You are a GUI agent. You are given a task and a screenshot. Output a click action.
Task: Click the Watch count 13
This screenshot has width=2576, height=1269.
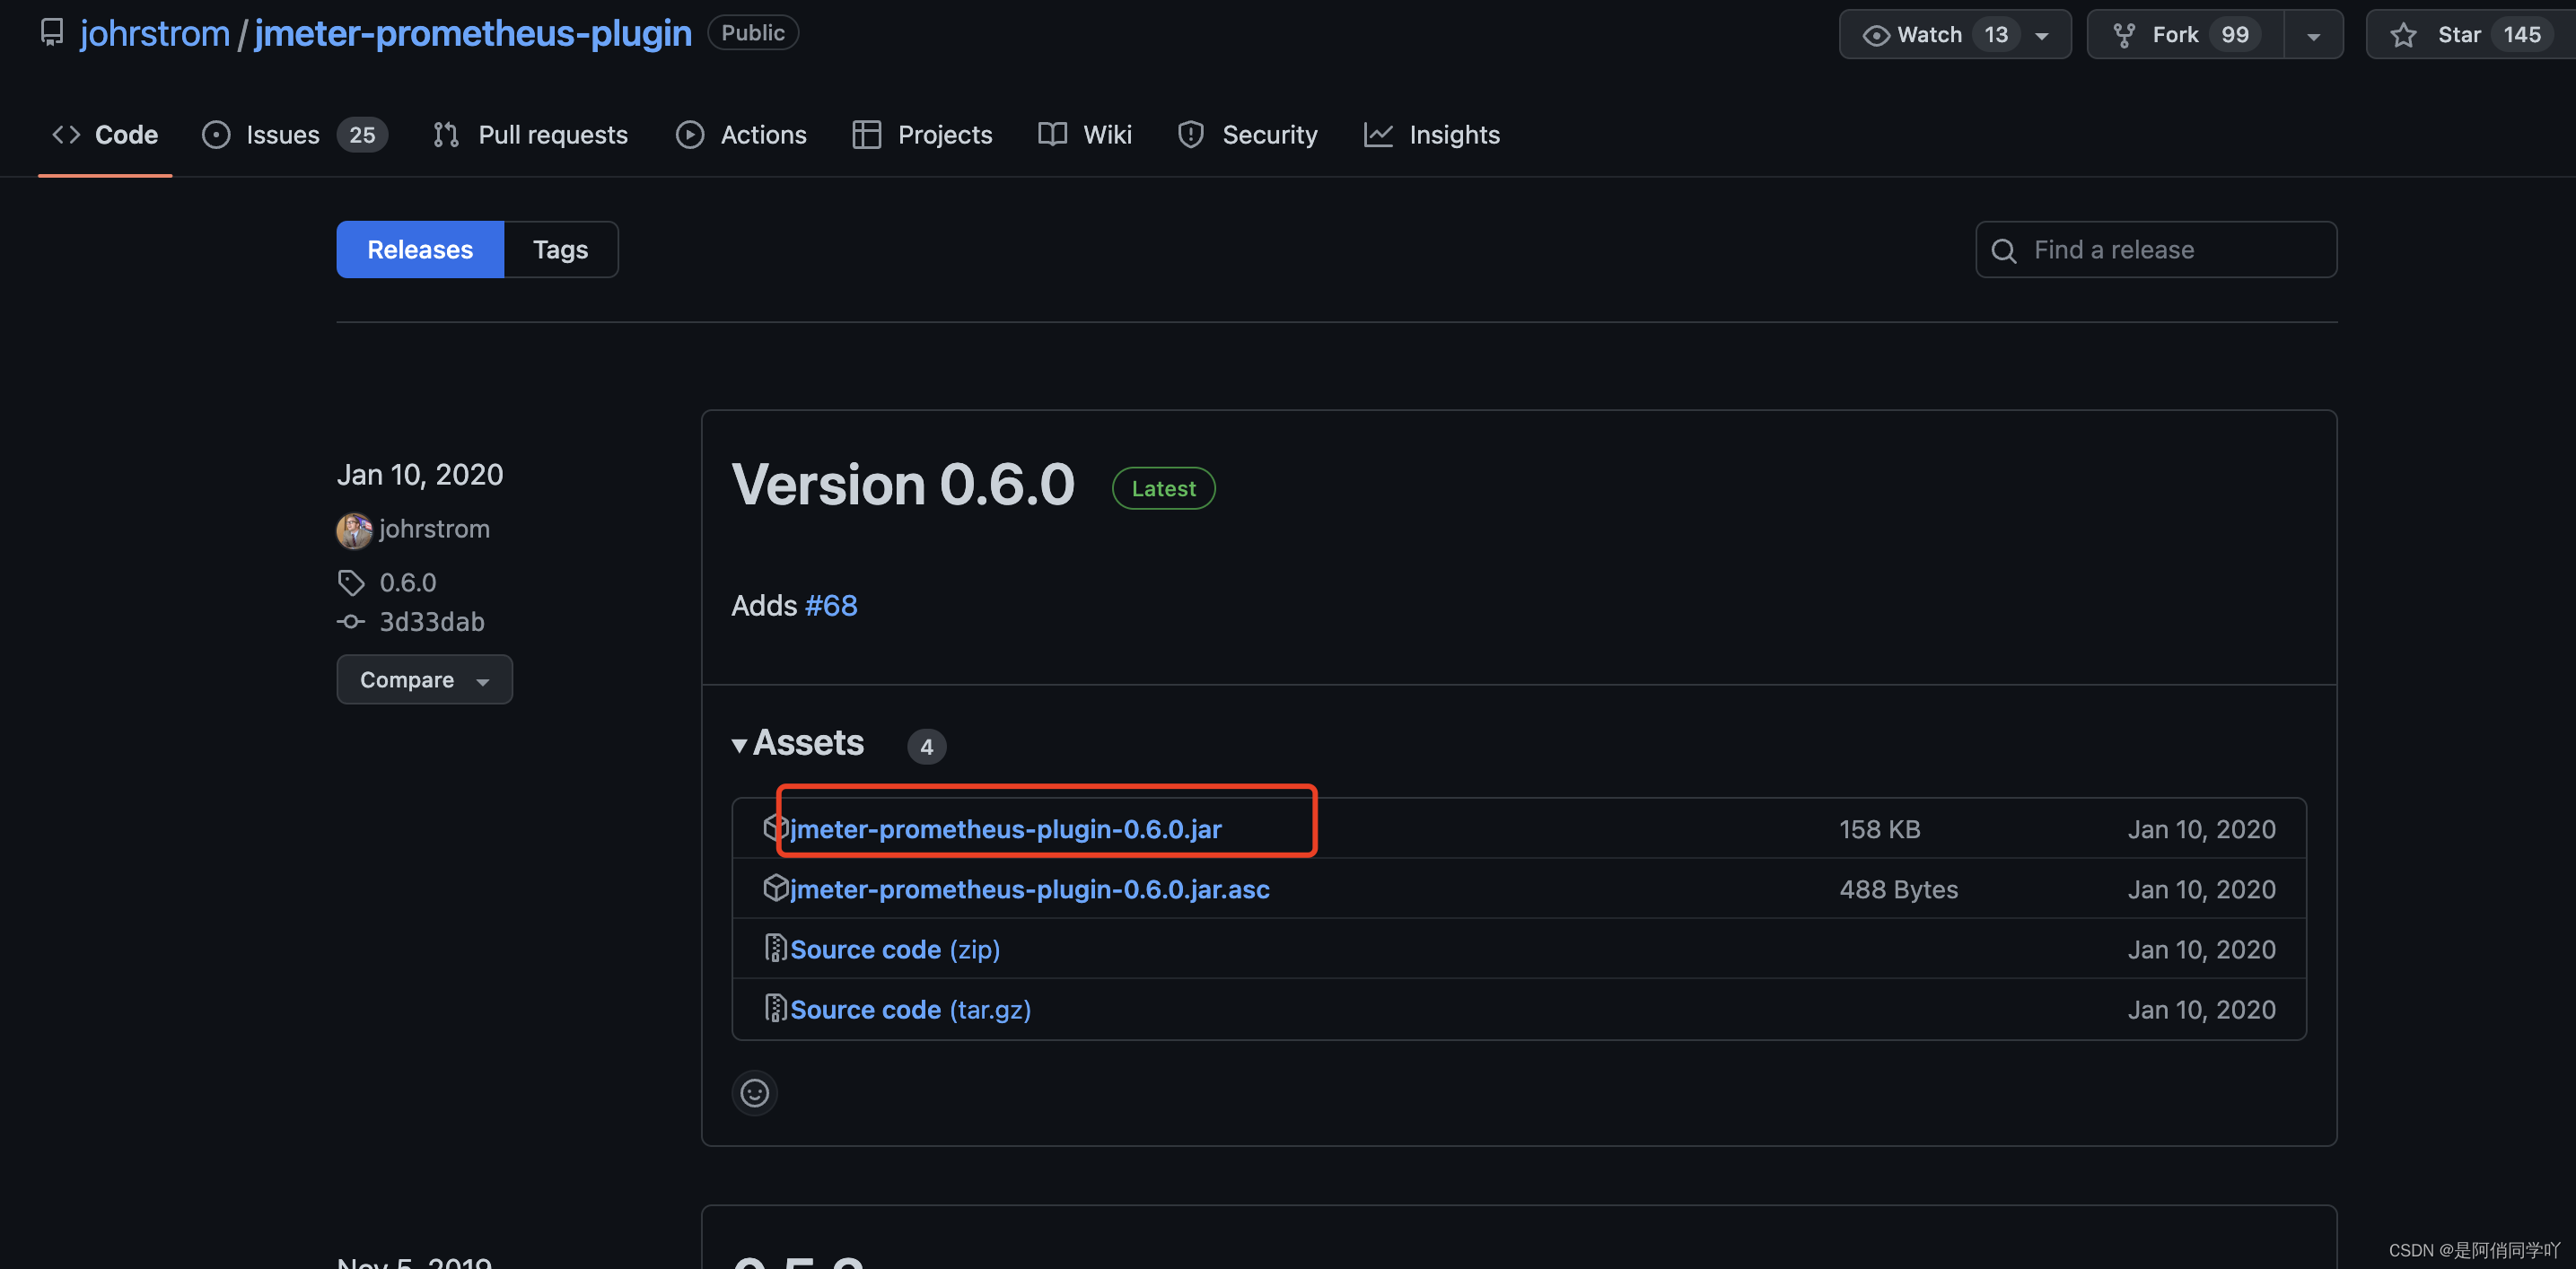[1996, 34]
